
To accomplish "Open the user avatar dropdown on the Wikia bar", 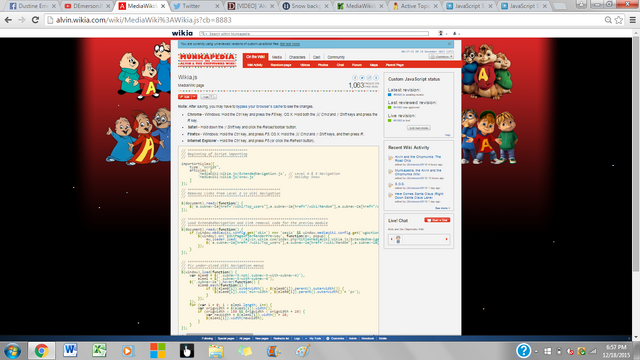I will tap(442, 33).
